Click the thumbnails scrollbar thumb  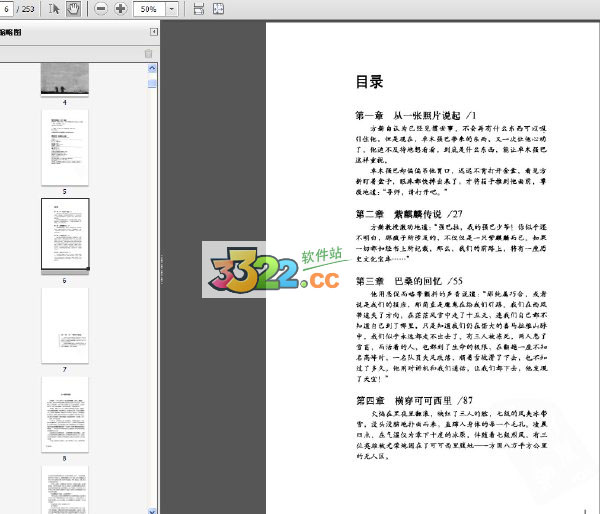tap(152, 83)
